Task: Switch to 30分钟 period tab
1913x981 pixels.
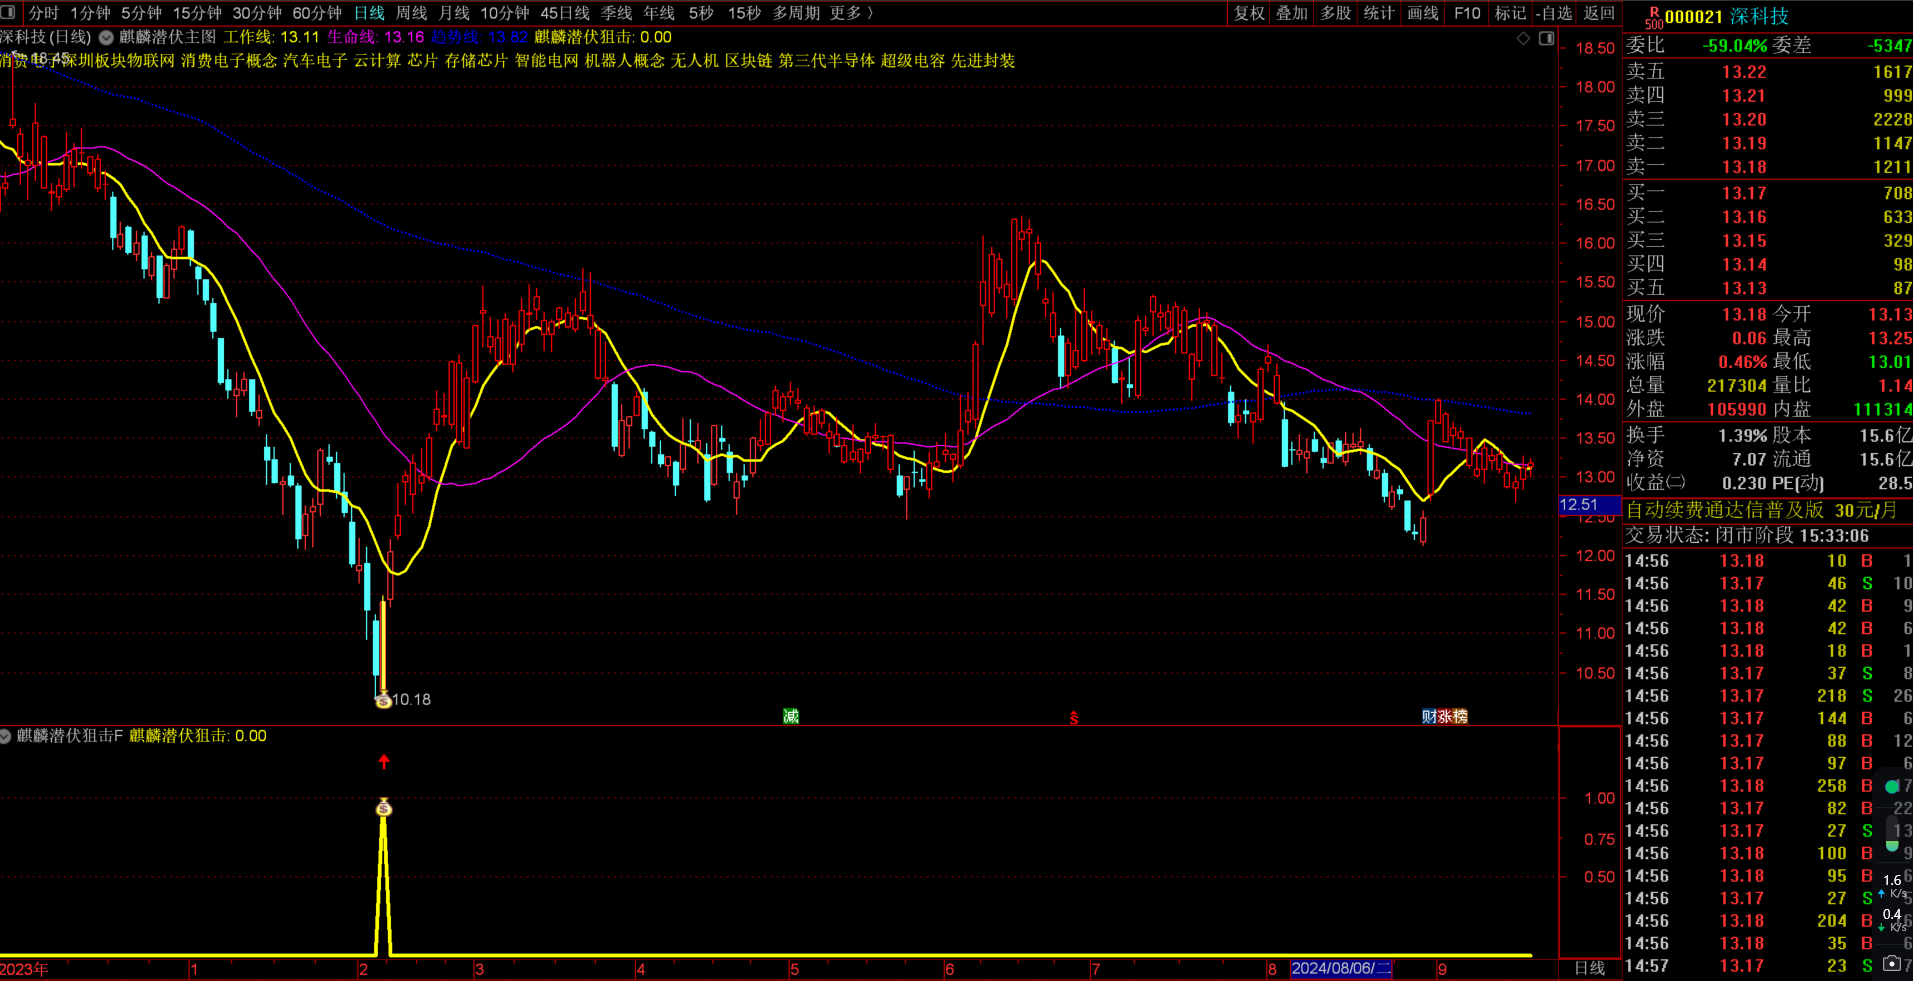Action: click(257, 13)
